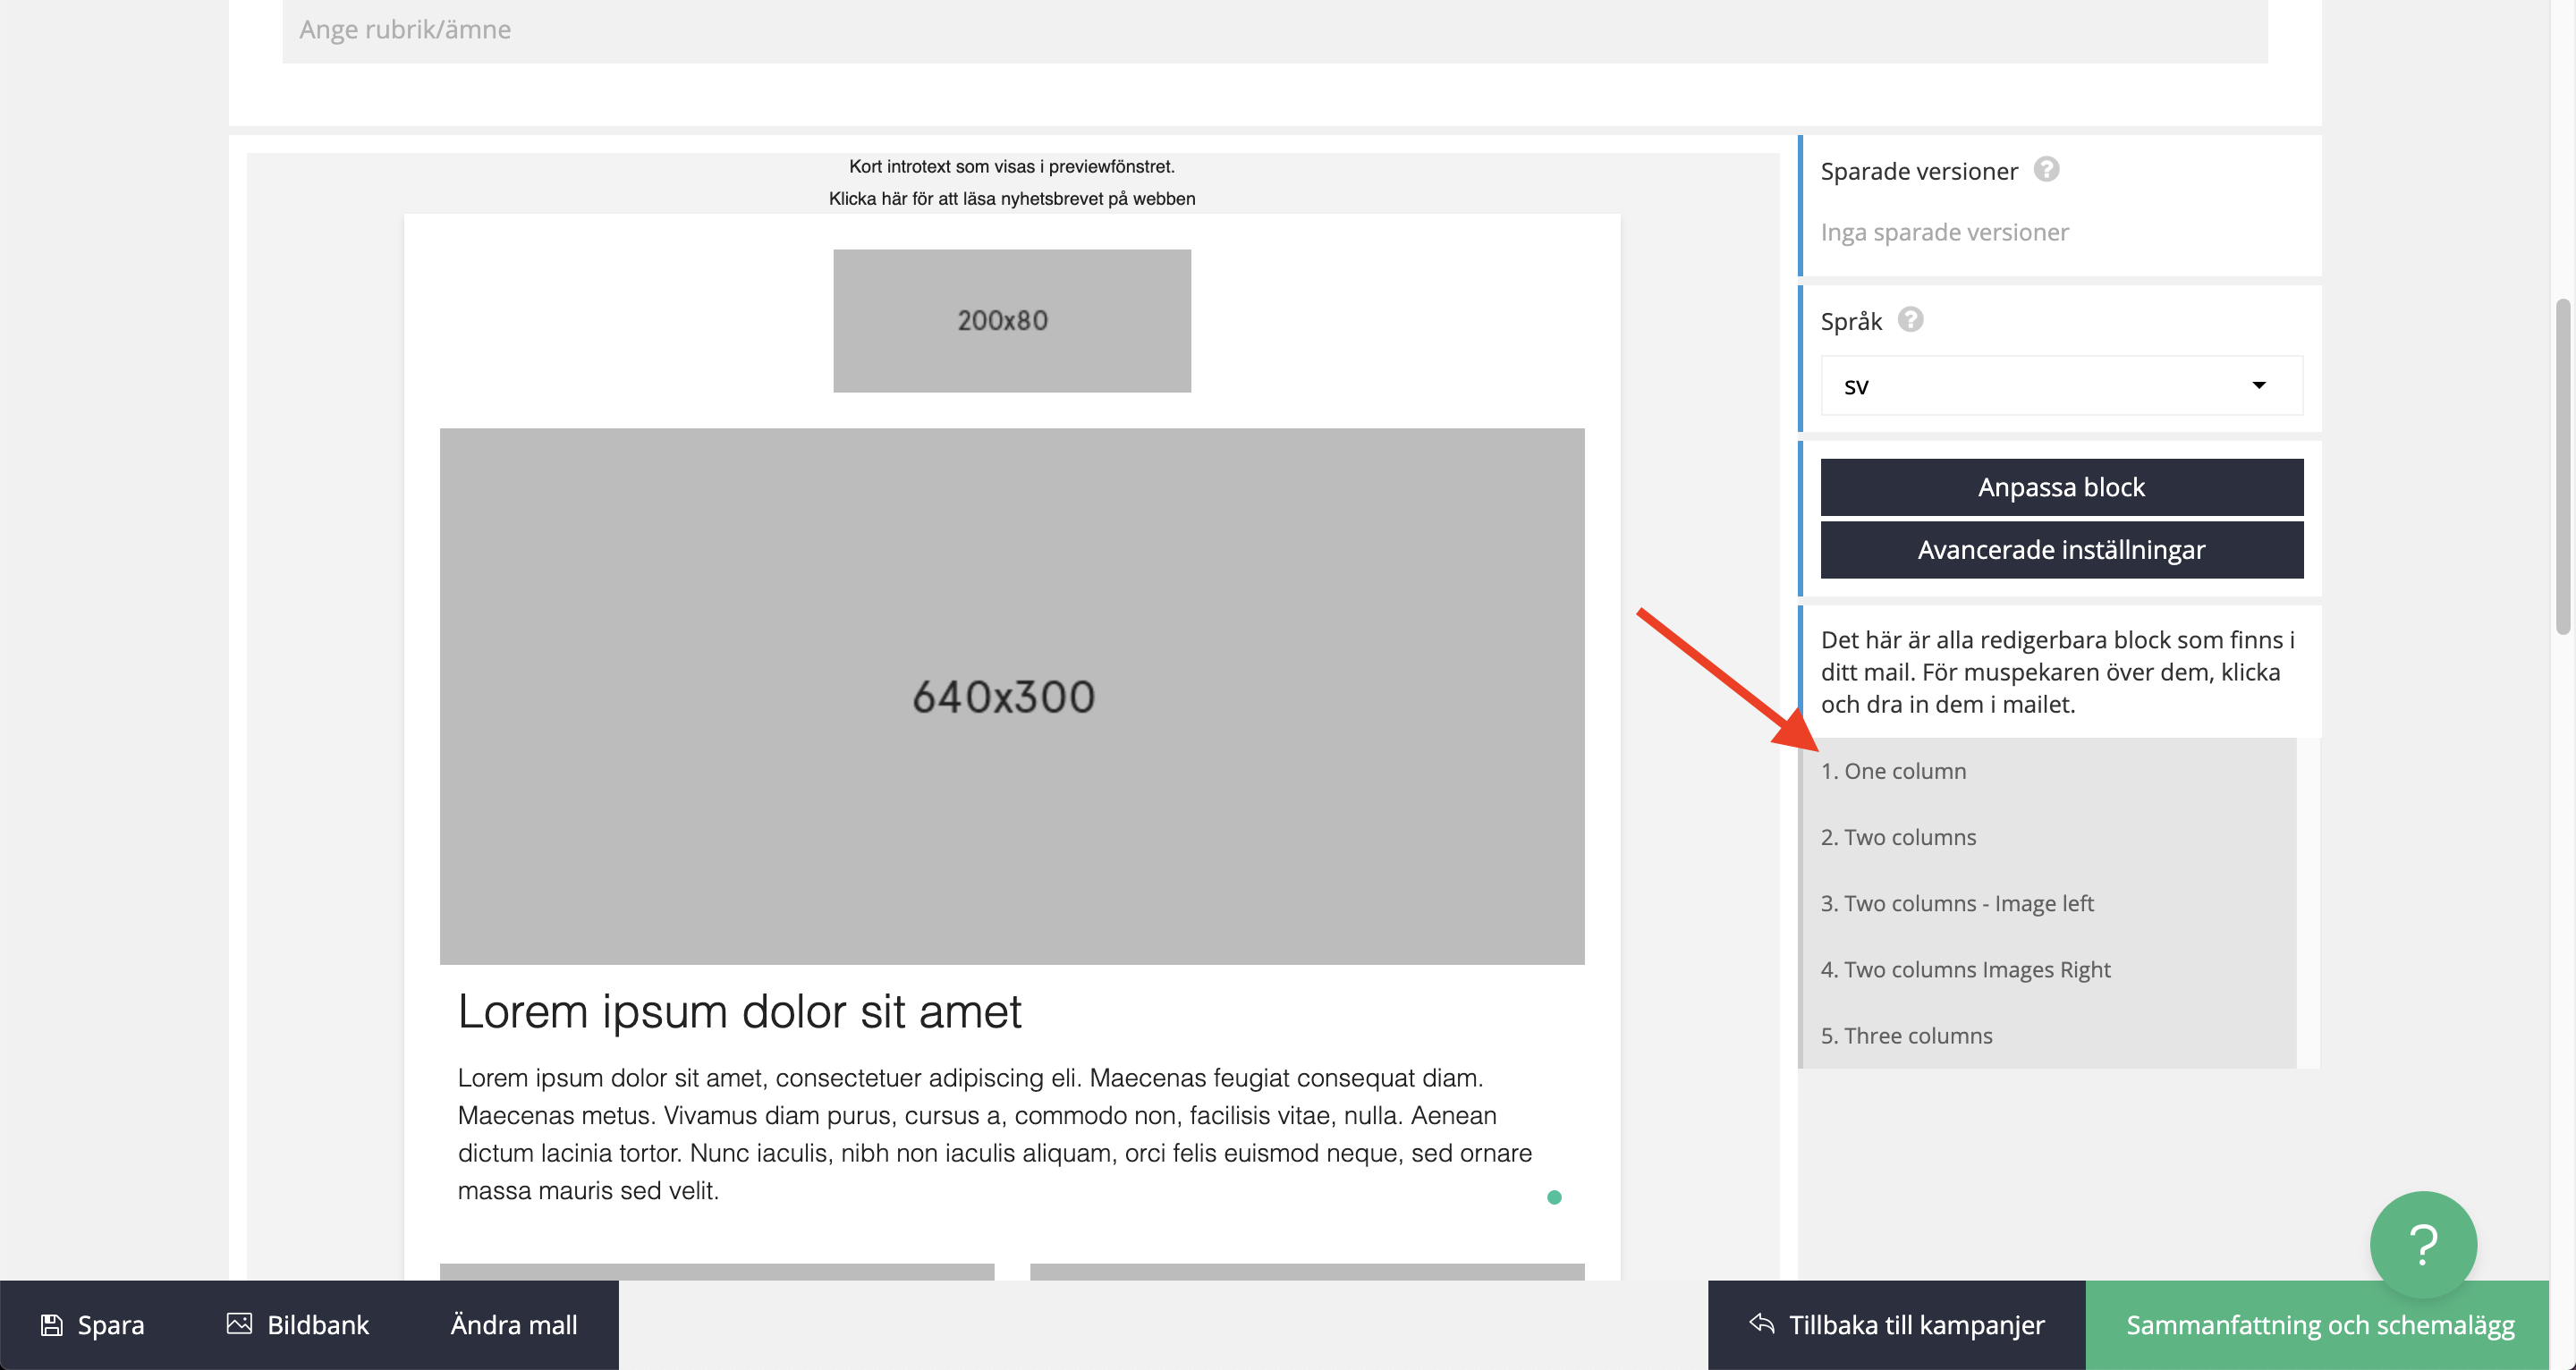Select the '2. Two columns' block
Screen dimensions: 2576x1370
[1898, 837]
